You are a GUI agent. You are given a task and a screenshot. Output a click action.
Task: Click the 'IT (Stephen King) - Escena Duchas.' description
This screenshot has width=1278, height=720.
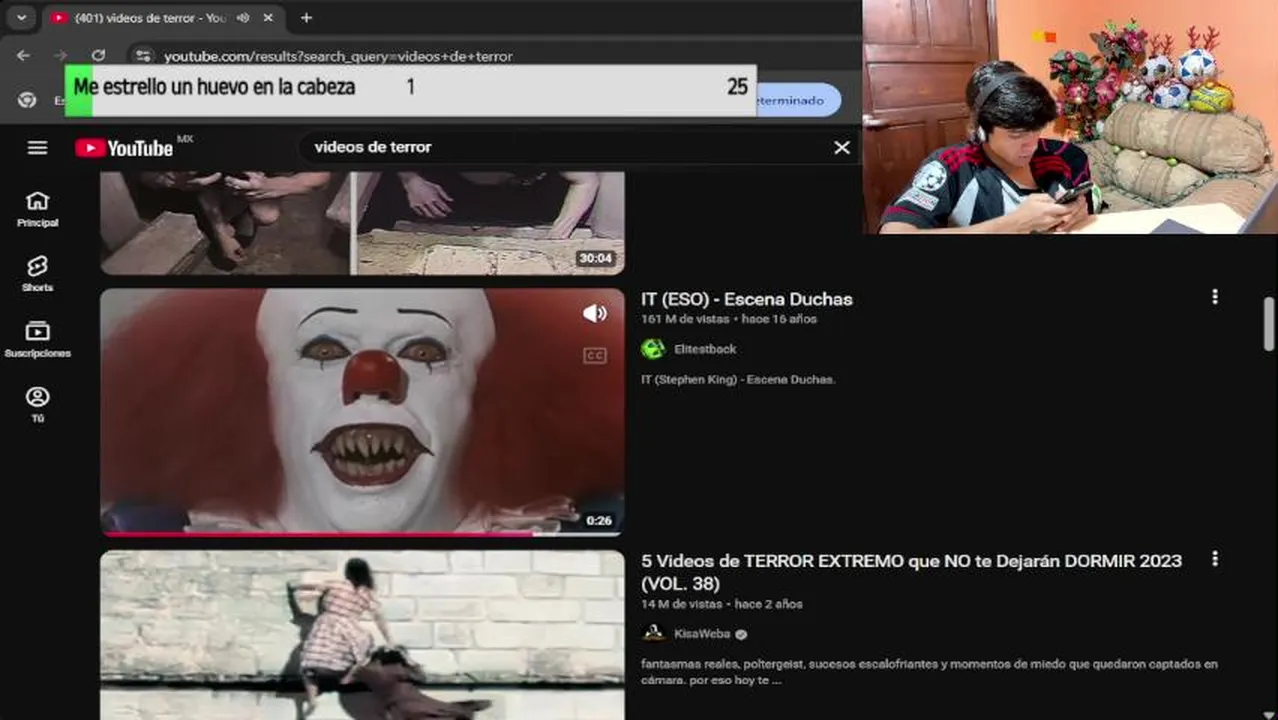tap(738, 379)
